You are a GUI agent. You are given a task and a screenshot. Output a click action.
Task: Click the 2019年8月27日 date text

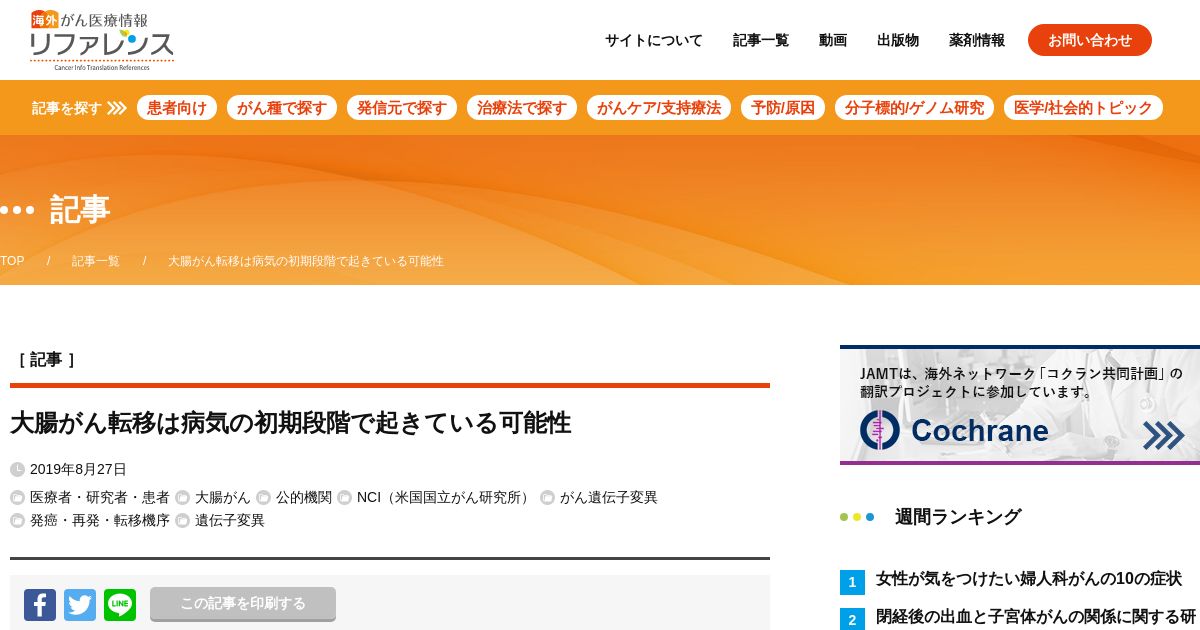tap(78, 469)
